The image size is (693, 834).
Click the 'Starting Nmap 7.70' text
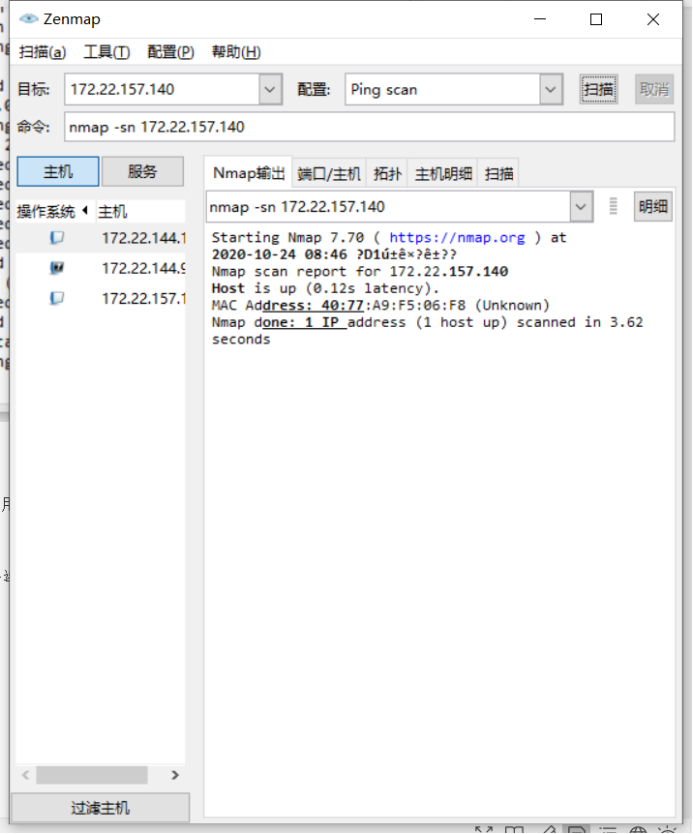point(288,237)
